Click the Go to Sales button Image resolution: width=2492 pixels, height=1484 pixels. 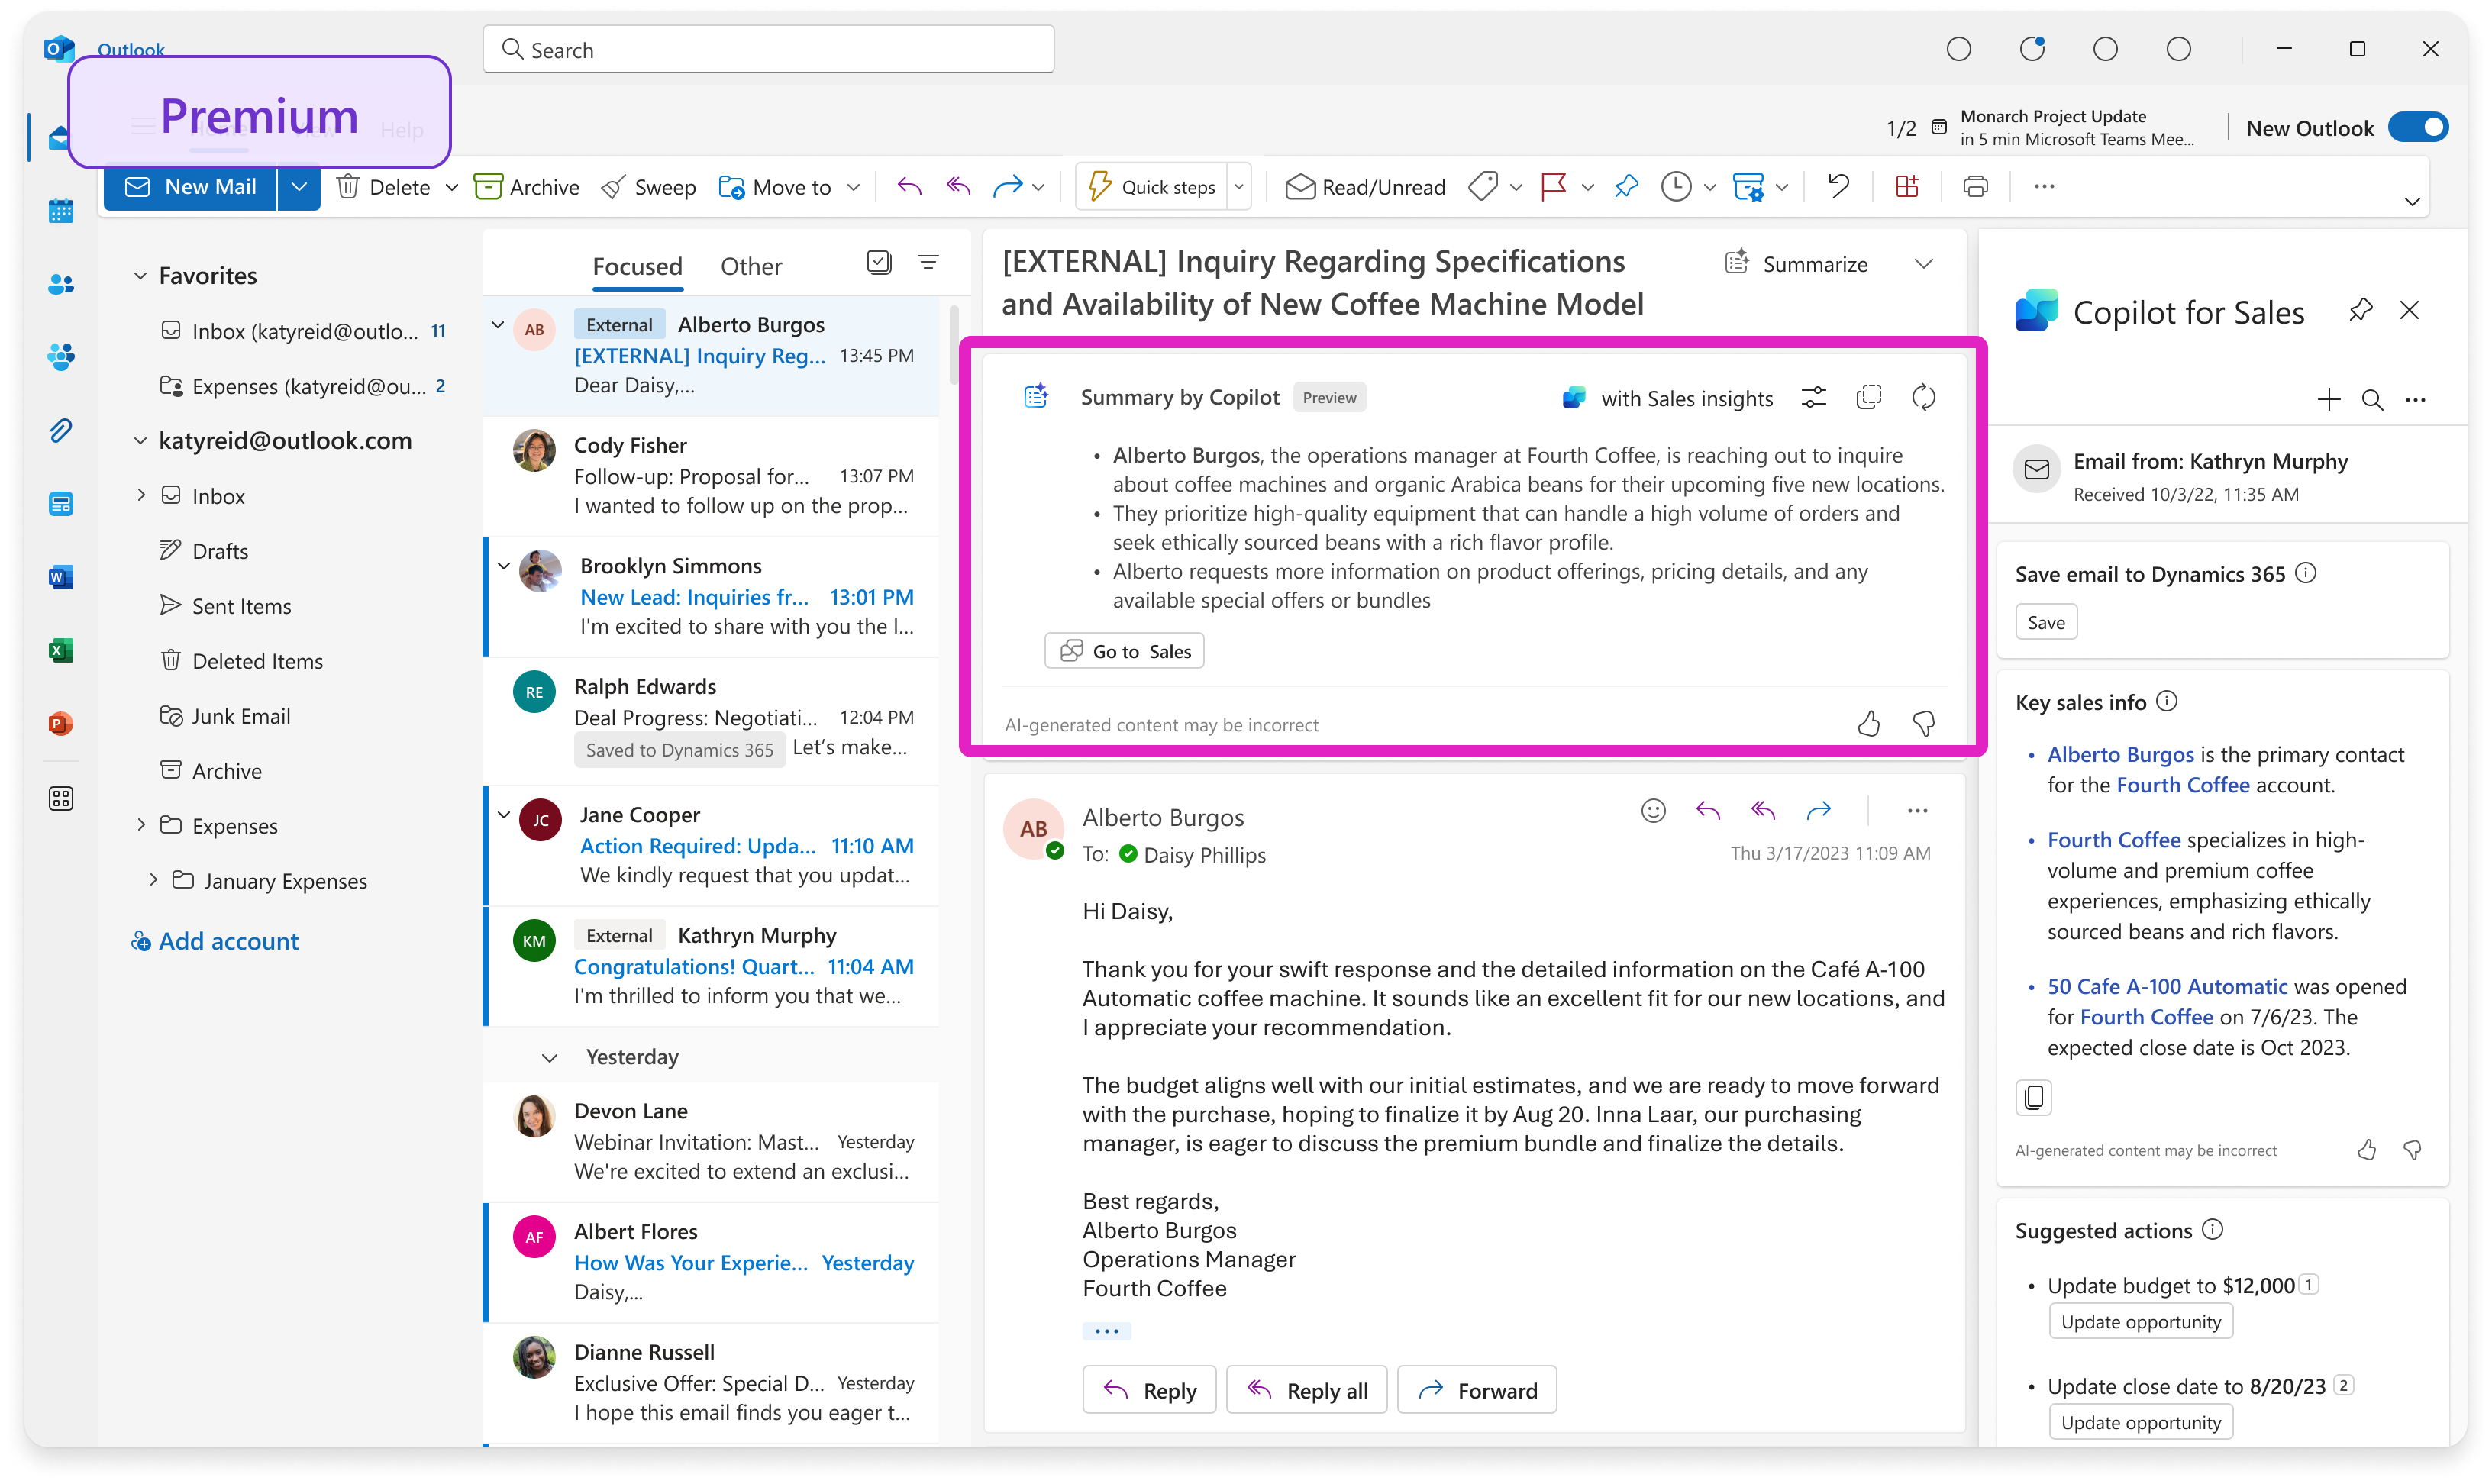point(1123,650)
